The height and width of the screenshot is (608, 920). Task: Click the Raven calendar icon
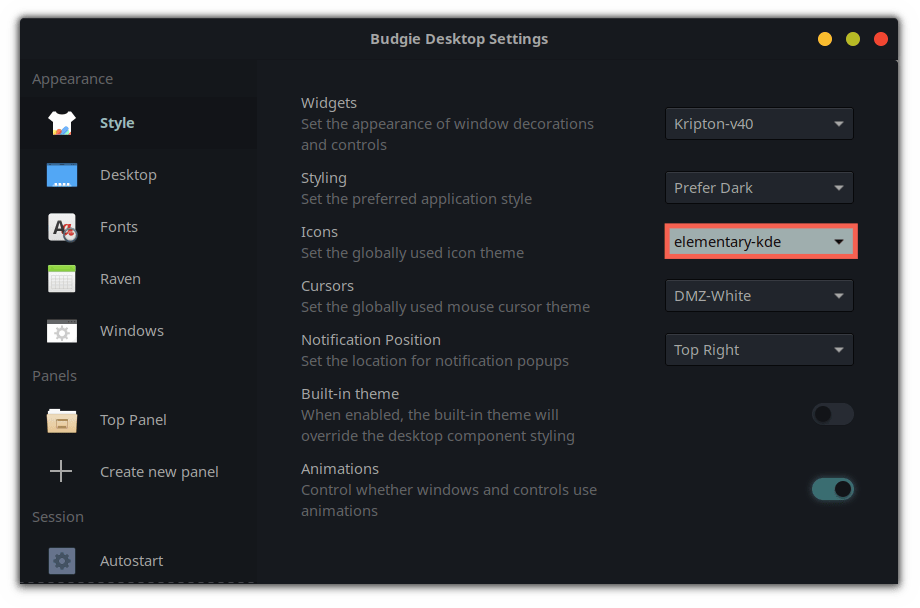click(x=61, y=279)
